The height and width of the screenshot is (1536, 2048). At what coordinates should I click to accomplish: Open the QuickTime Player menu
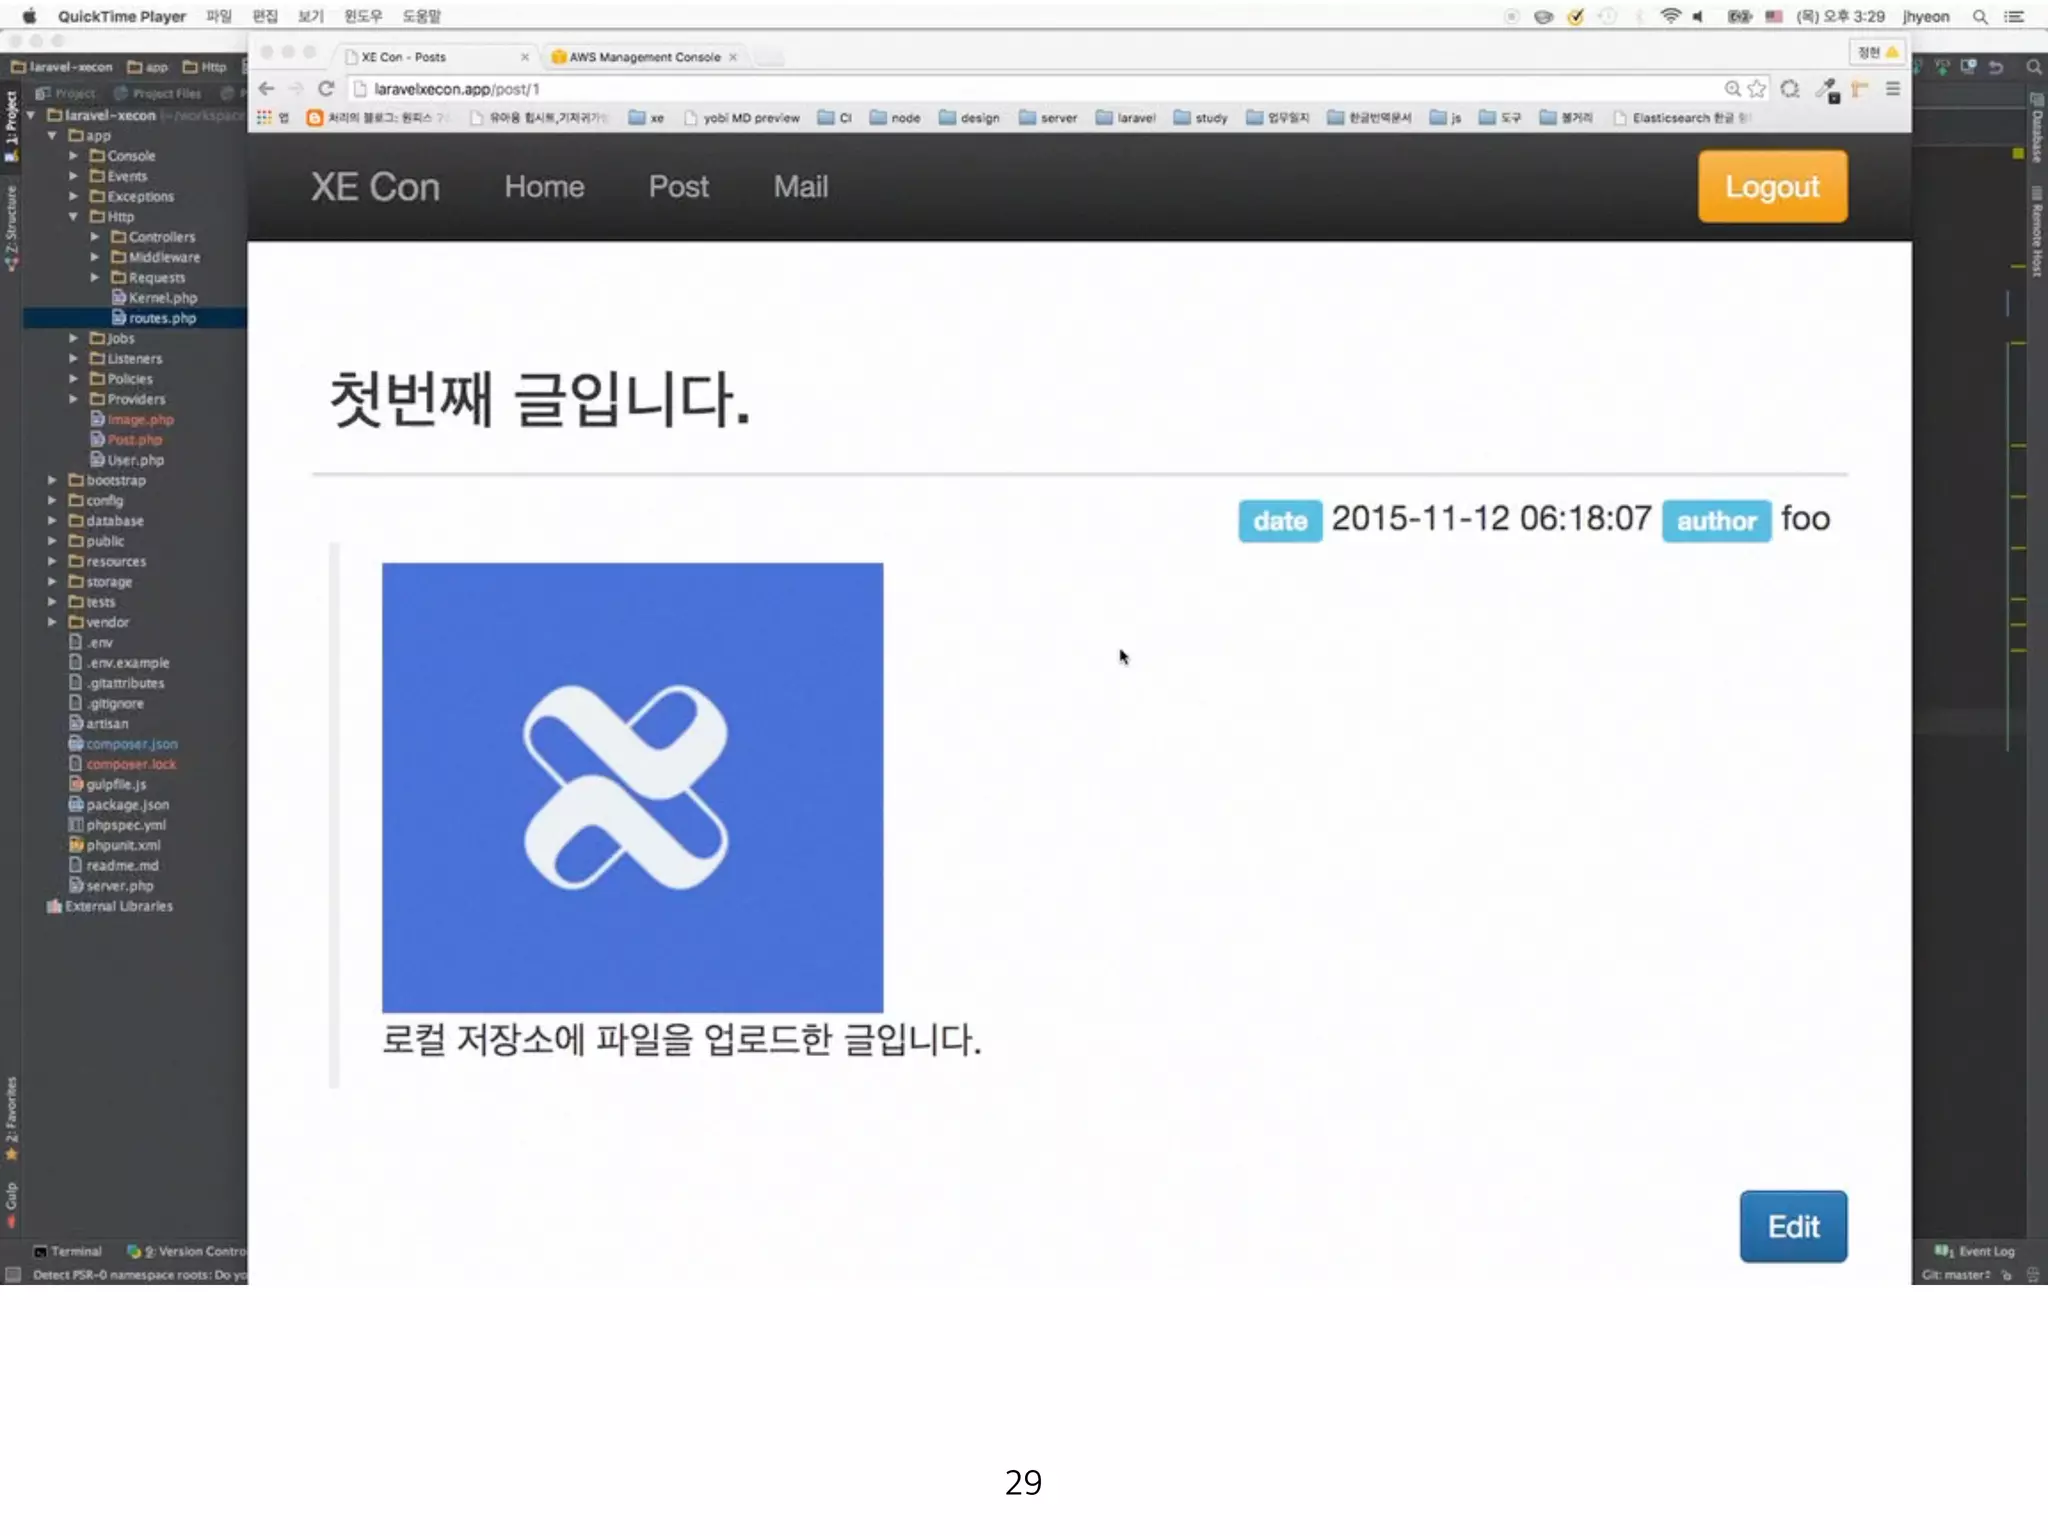pyautogui.click(x=121, y=16)
